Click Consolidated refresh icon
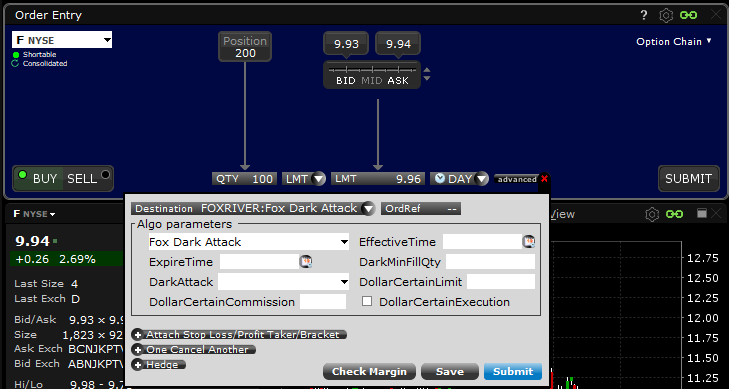This screenshot has width=729, height=389. [x=15, y=63]
